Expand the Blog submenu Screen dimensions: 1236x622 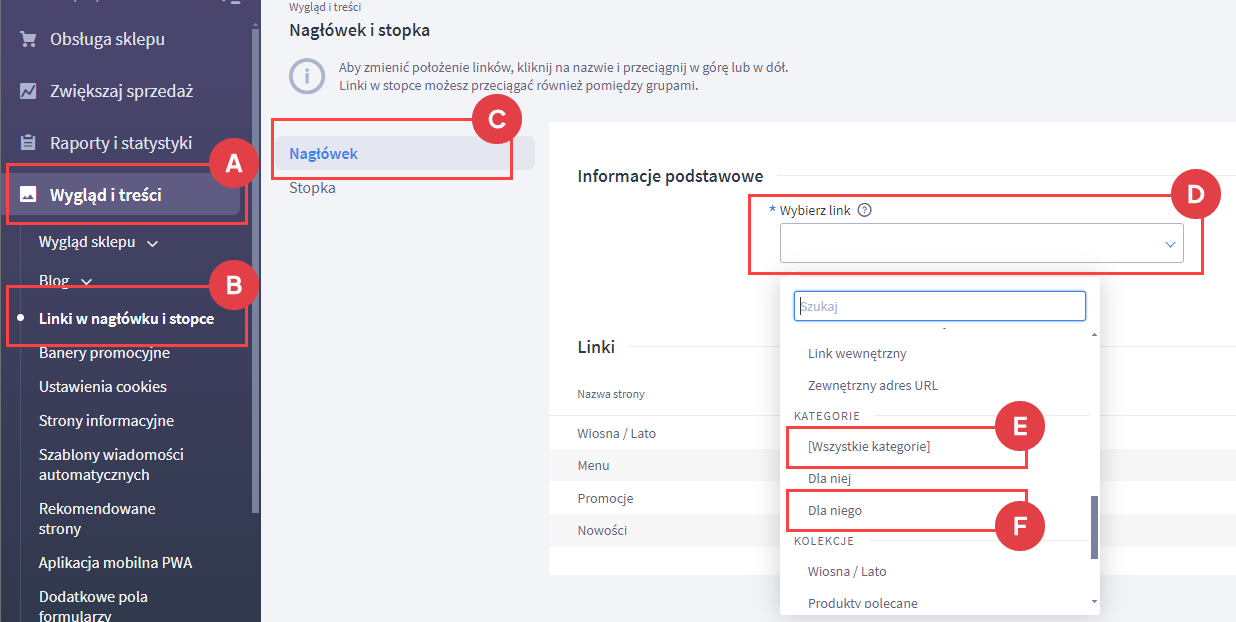[86, 282]
